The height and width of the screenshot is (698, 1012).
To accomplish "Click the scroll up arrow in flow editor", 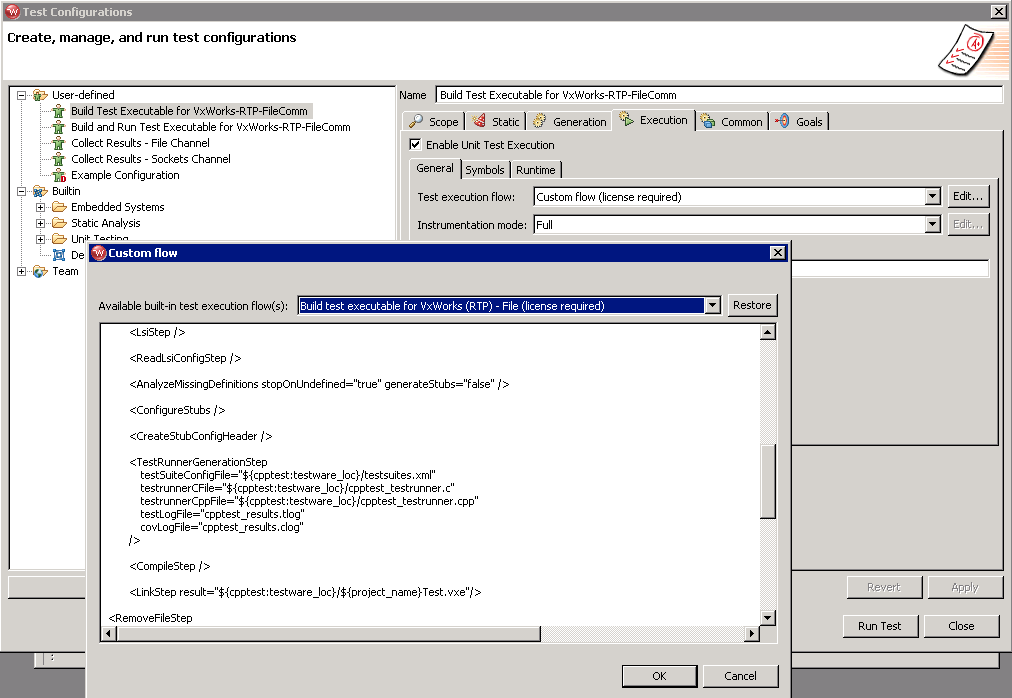I will (767, 332).
